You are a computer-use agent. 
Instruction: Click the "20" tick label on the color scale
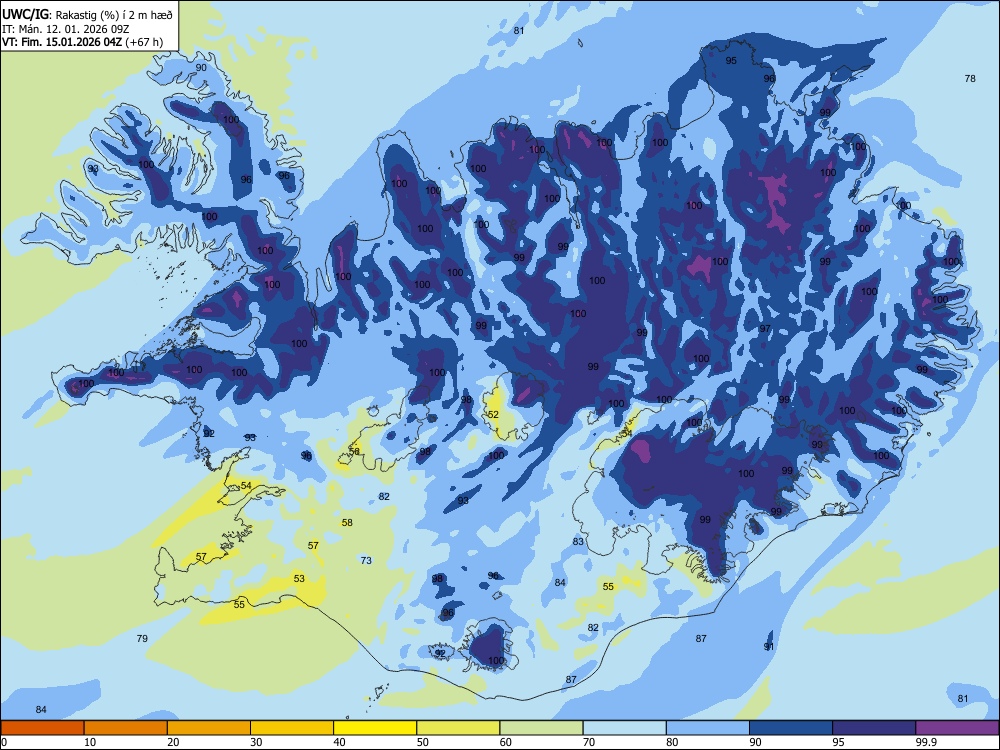click(x=173, y=742)
